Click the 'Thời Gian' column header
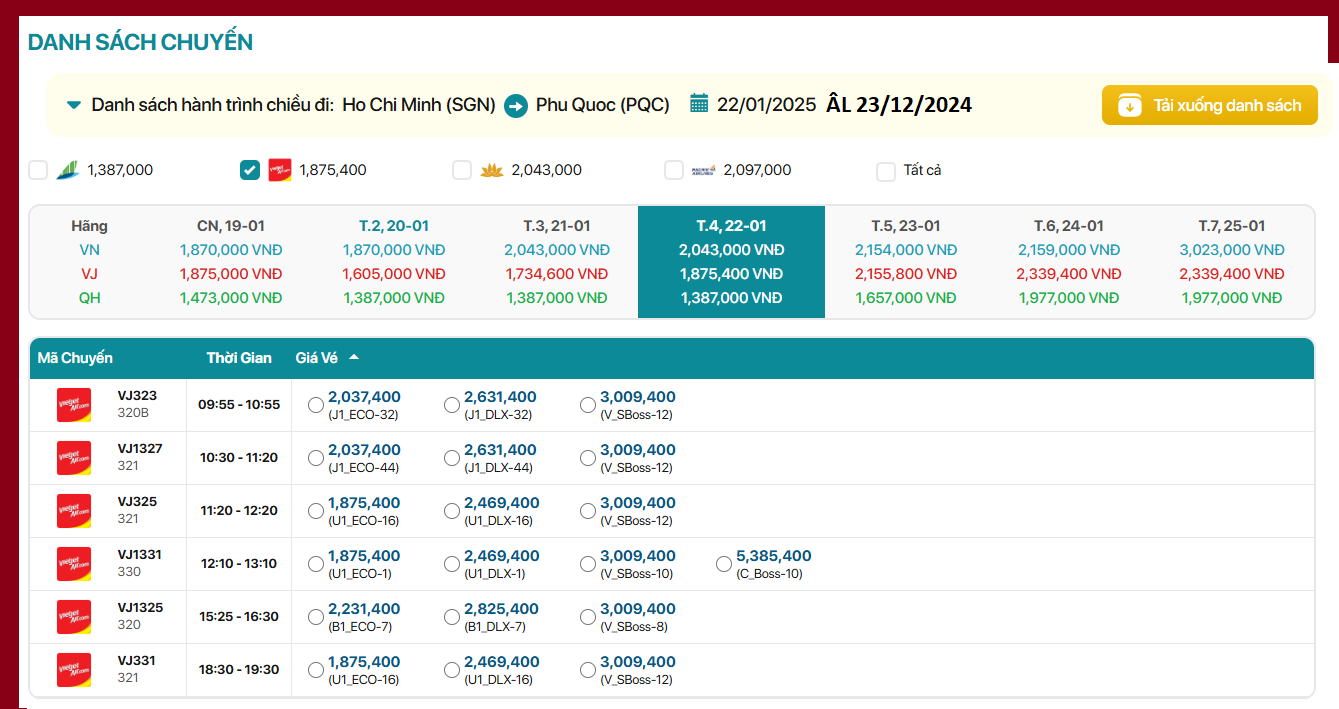The width and height of the screenshot is (1339, 709). tap(239, 358)
